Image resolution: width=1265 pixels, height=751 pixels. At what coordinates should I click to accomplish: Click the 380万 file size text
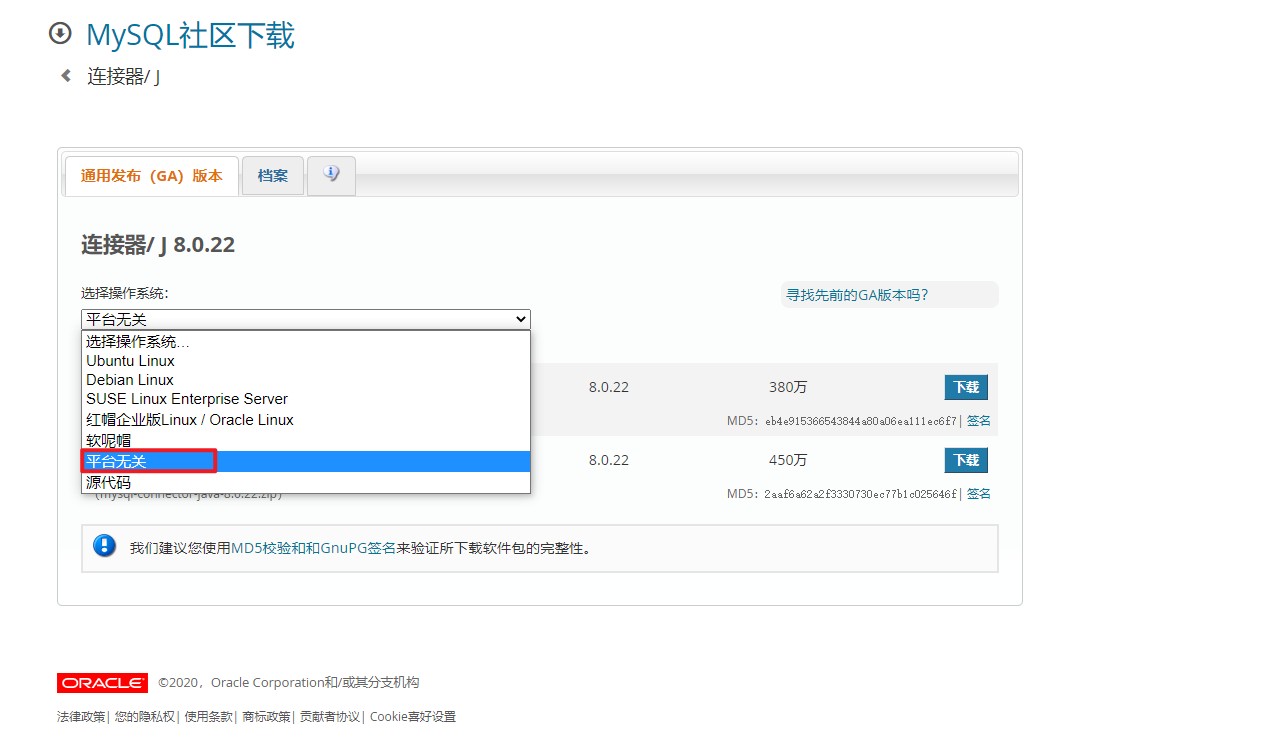788,387
